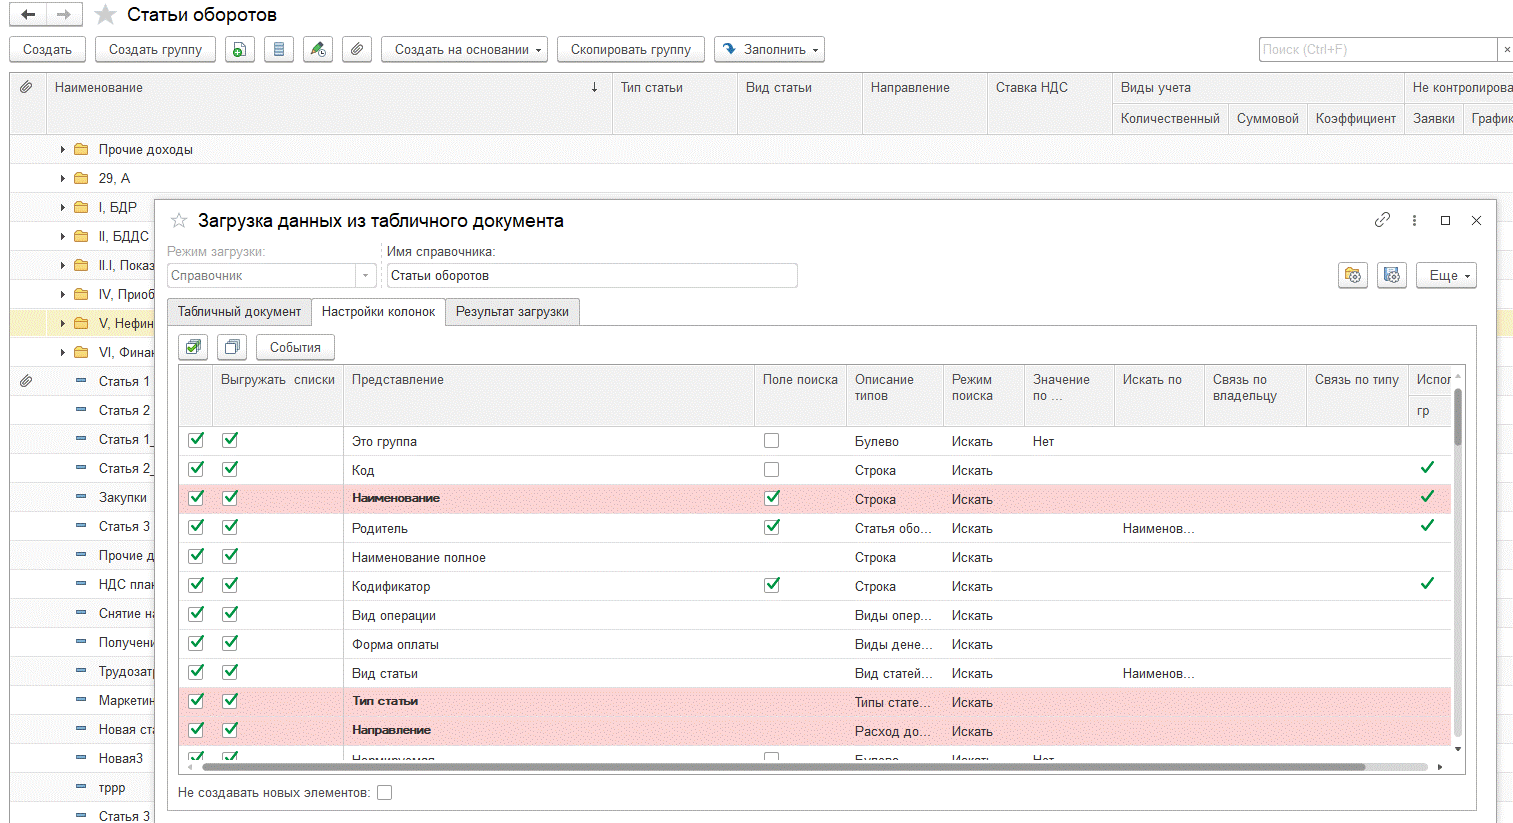Screen dimensions: 1513x823
Task: Click the column settings horizontal scrollbar
Action: [x=782, y=767]
